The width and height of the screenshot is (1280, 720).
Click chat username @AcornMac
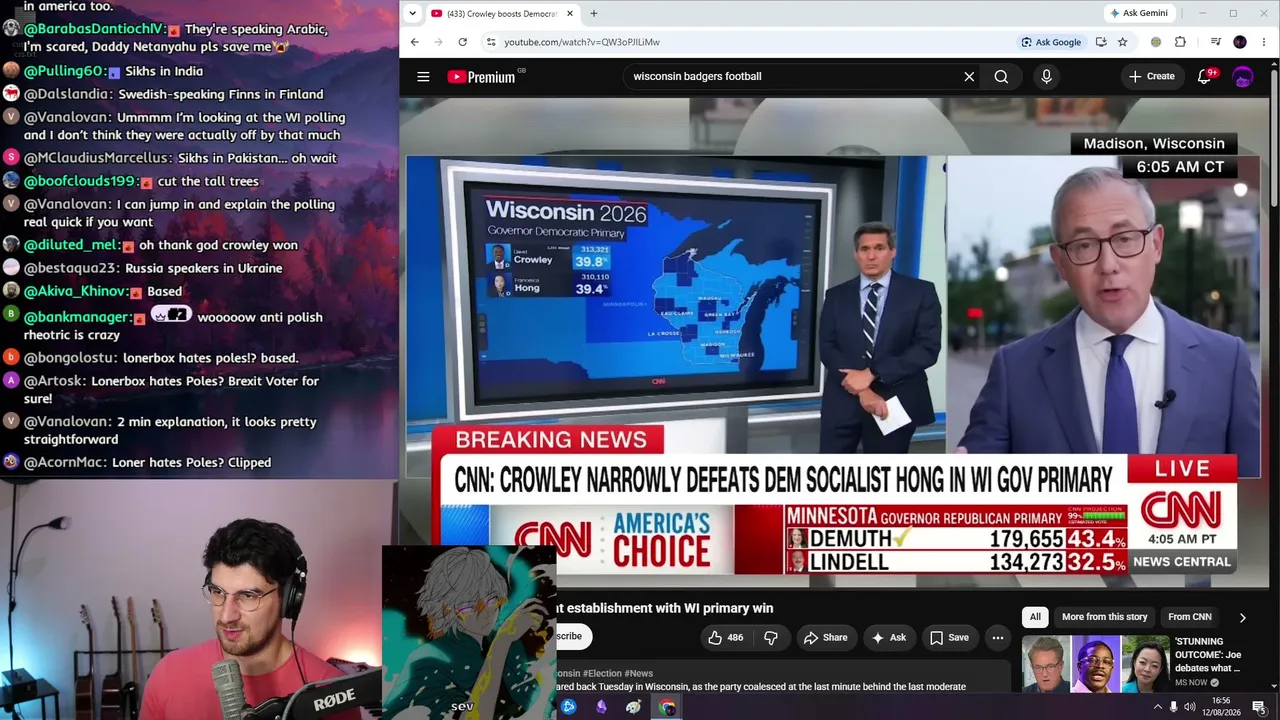(x=64, y=463)
